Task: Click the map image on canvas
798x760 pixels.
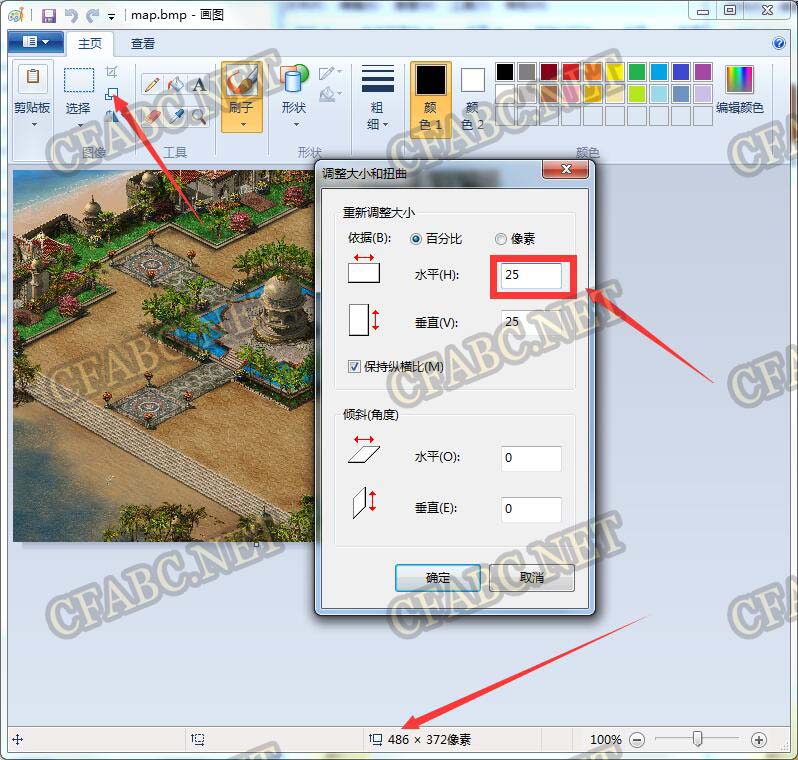Action: tap(163, 355)
